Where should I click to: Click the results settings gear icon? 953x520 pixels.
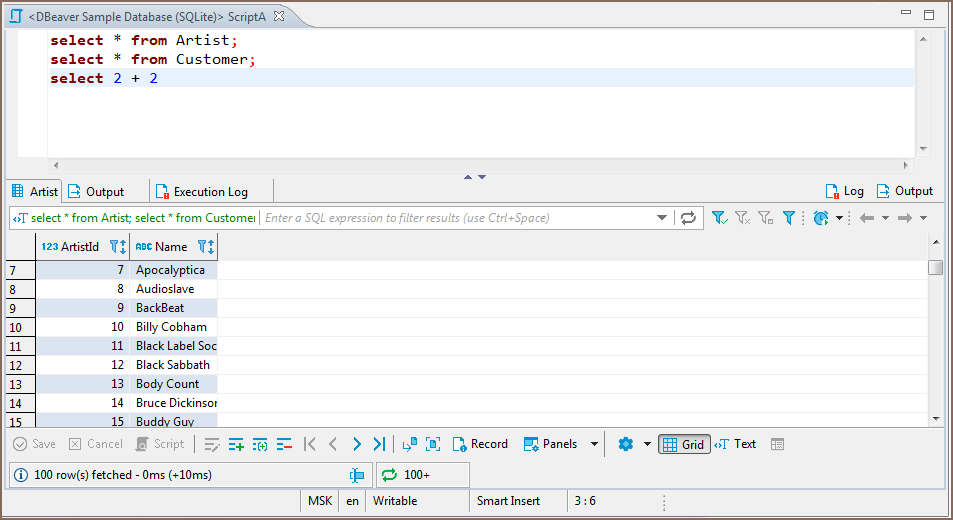626,444
